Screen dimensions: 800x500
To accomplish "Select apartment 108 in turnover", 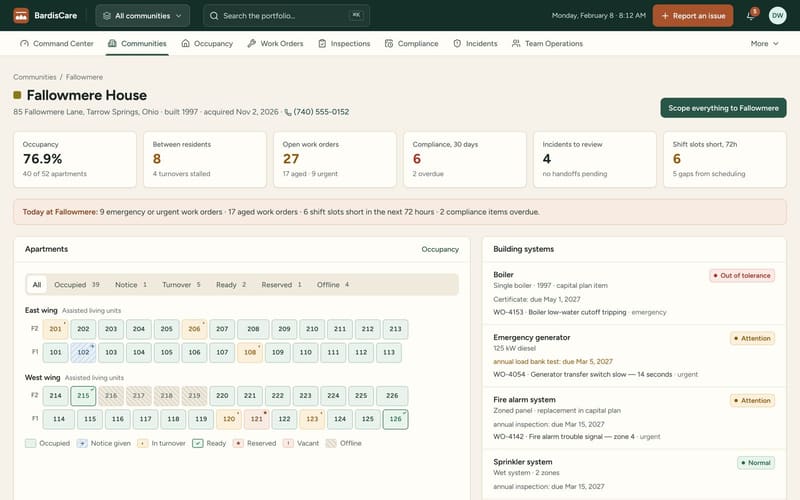I will tap(250, 353).
